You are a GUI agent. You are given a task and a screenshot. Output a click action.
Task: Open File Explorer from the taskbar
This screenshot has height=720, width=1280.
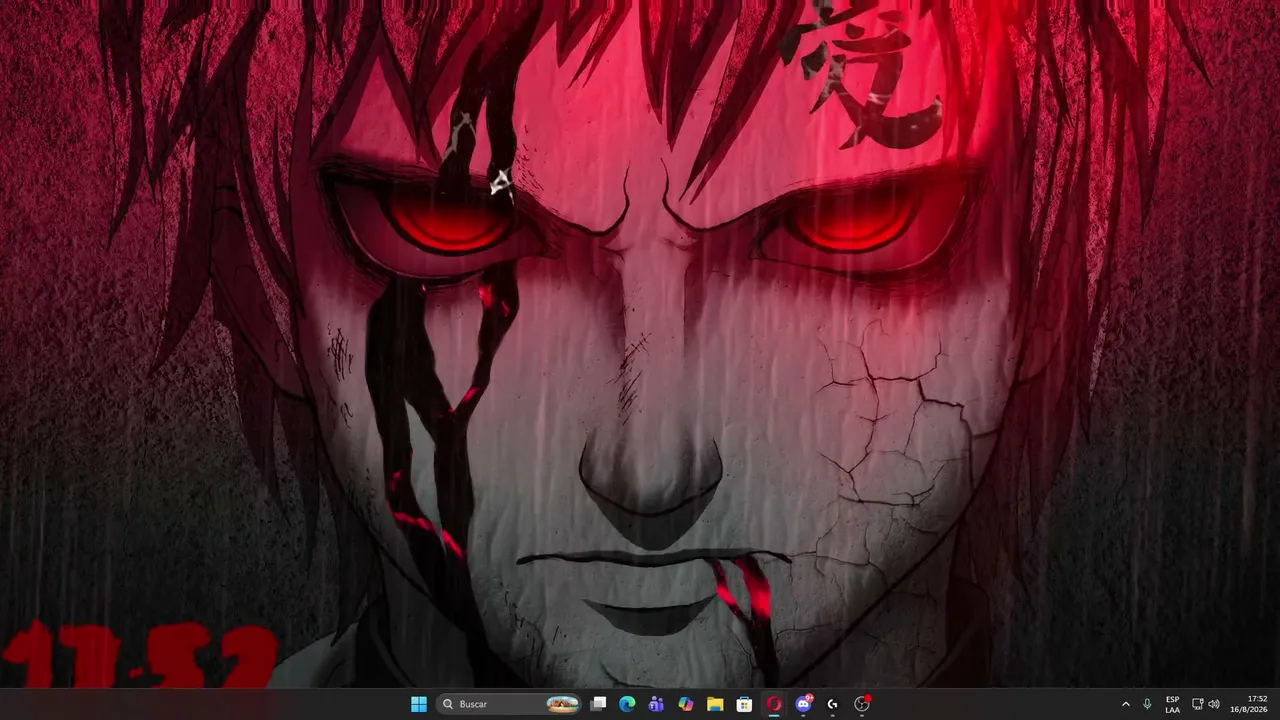coord(715,704)
